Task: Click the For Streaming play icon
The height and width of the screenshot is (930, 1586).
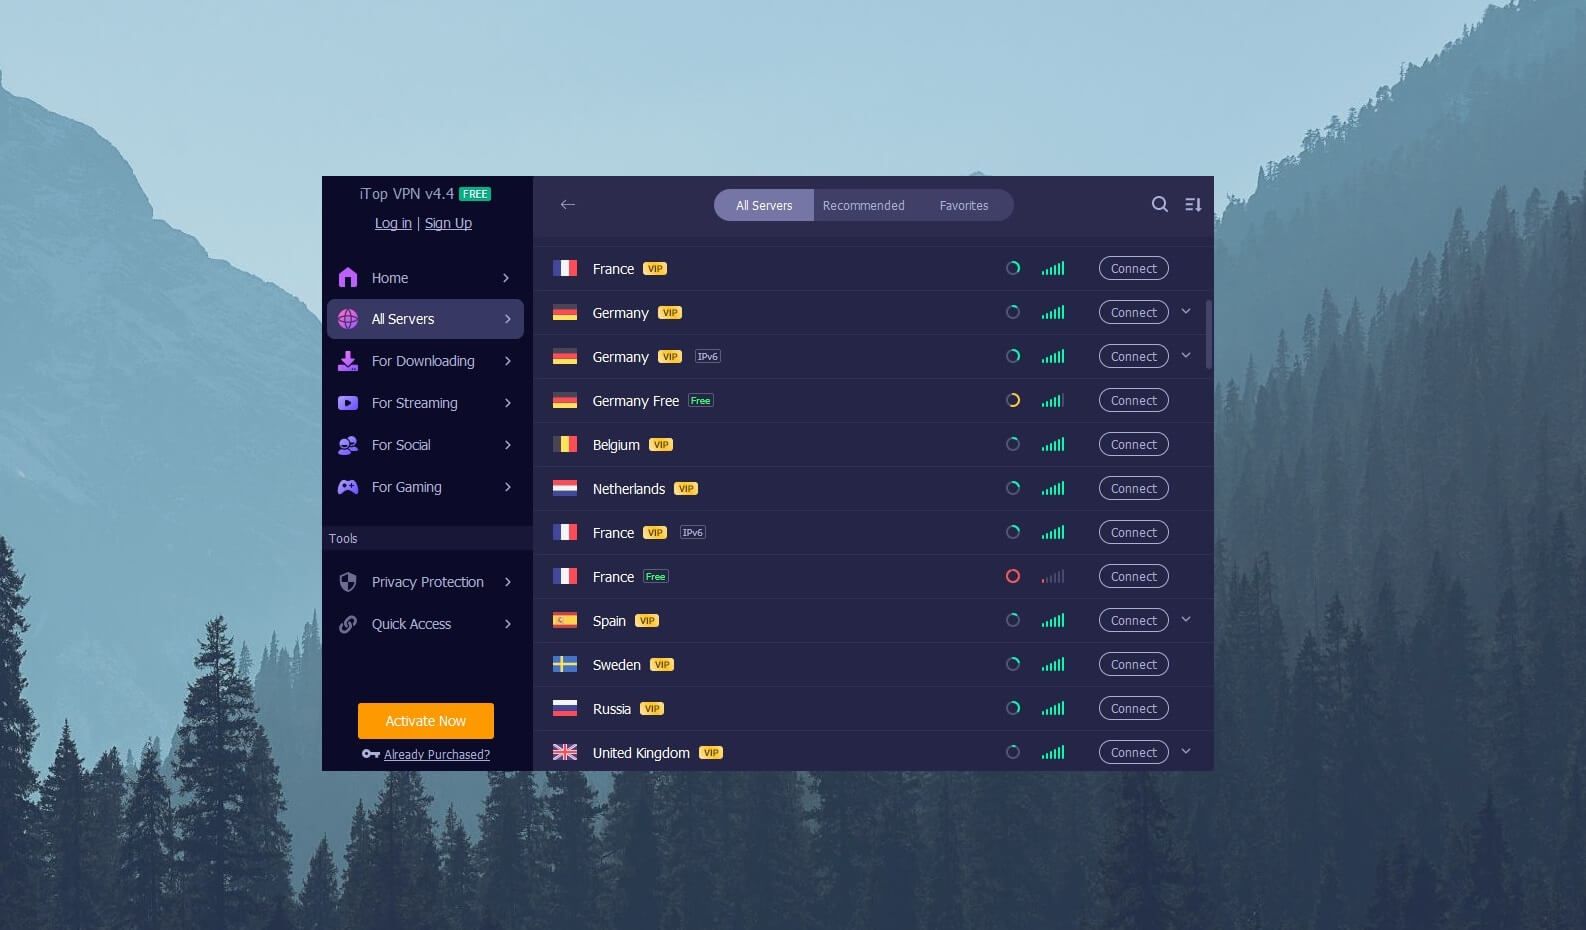Action: tap(348, 403)
